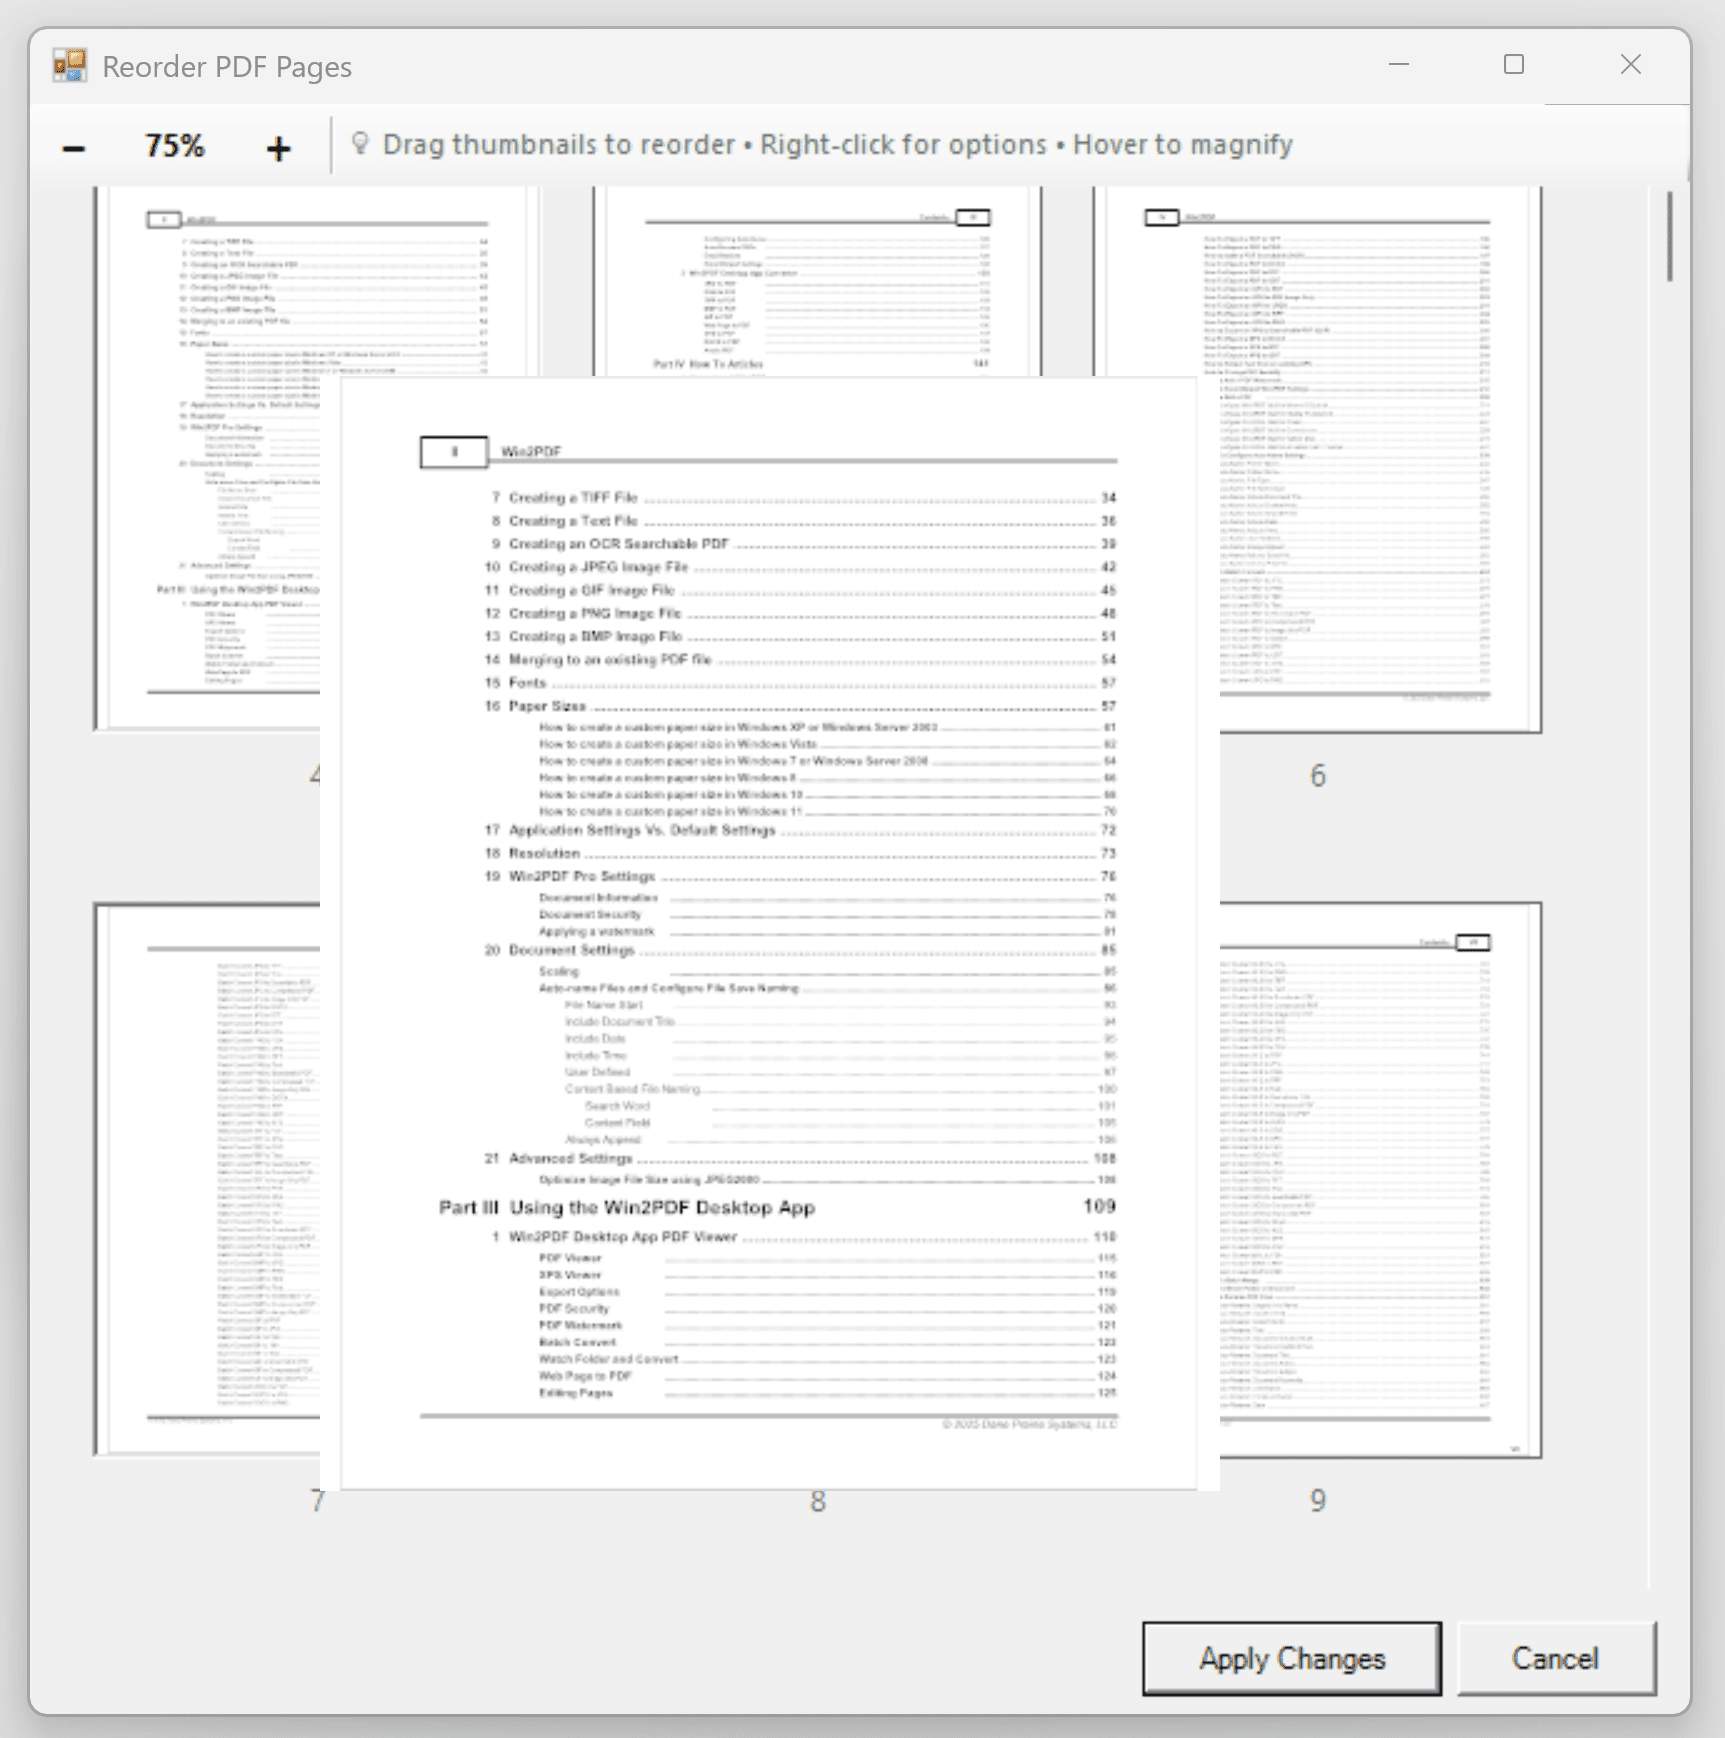Click the Apply Changes button

click(1290, 1659)
